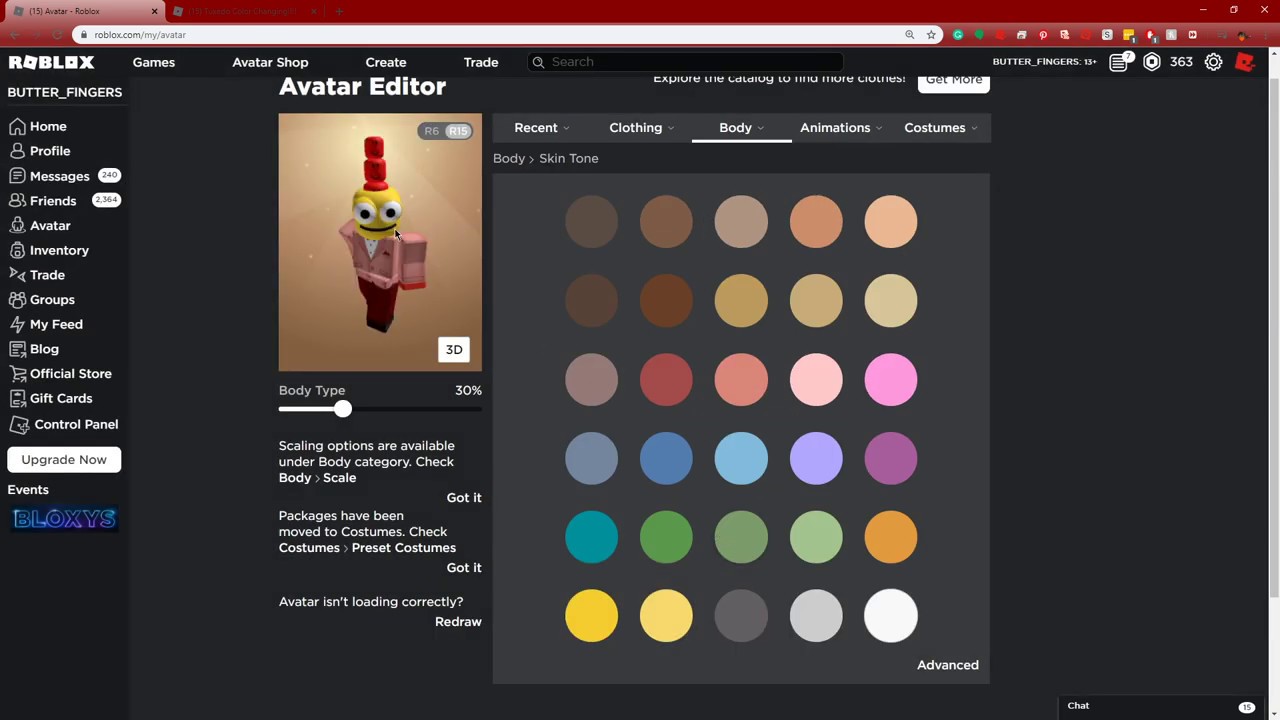1280x720 pixels.
Task: Click the My Feed icon in the sidebar
Action: coord(17,324)
